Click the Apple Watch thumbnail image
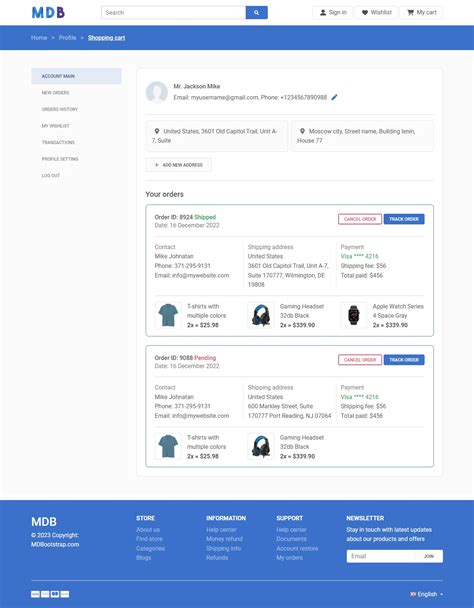Image resolution: width=474 pixels, height=608 pixels. 353,315
